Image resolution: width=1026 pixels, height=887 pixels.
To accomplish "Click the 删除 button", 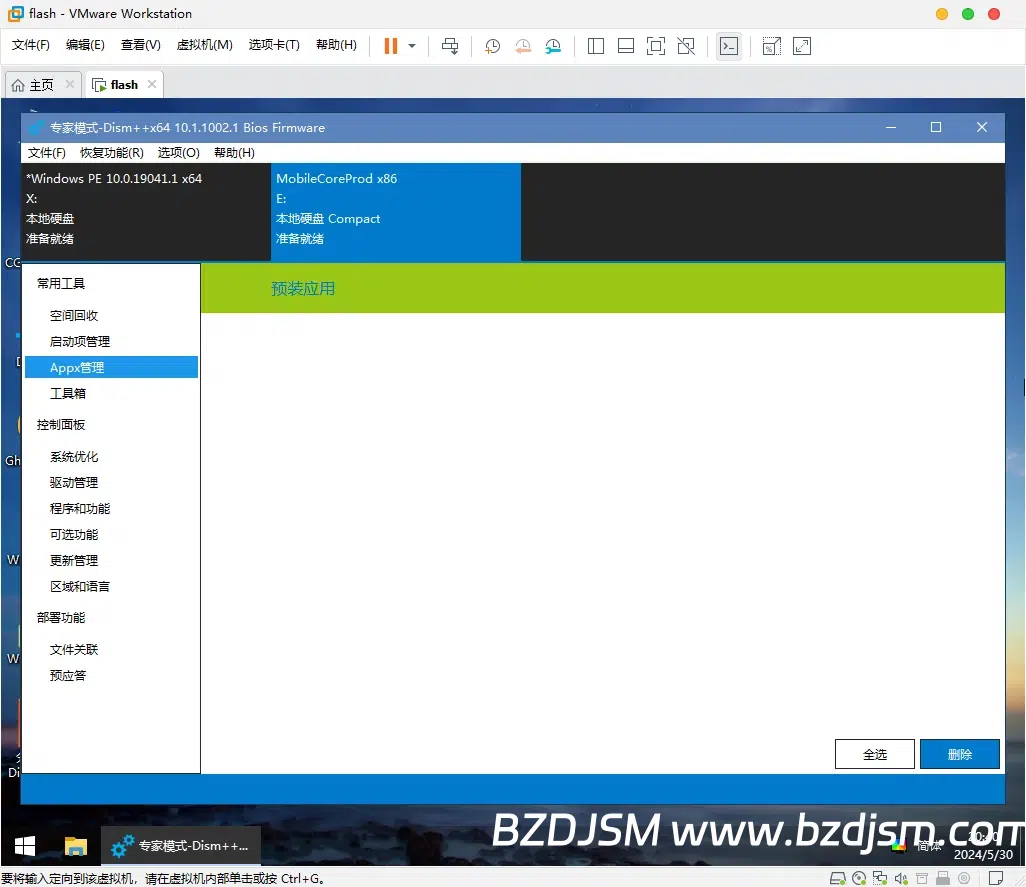I will (x=960, y=754).
